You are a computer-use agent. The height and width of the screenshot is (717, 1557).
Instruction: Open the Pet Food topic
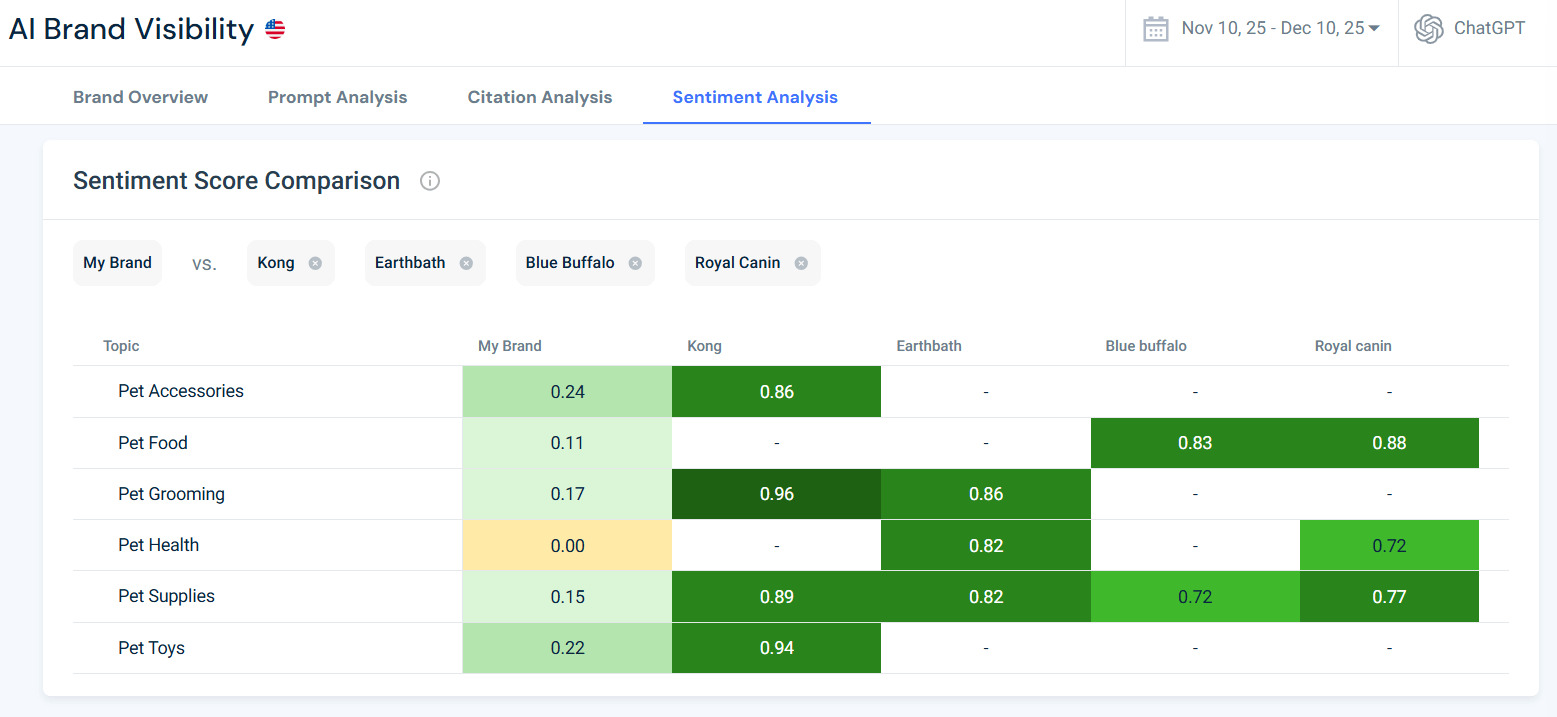[x=152, y=442]
